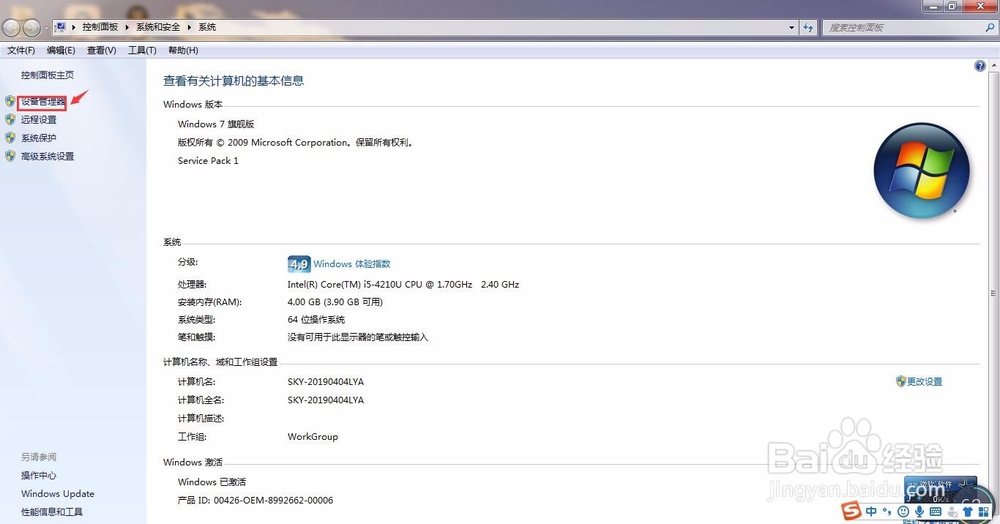Expand arrow before 控制面板 breadcrumb
The height and width of the screenshot is (524, 1000).
click(74, 27)
